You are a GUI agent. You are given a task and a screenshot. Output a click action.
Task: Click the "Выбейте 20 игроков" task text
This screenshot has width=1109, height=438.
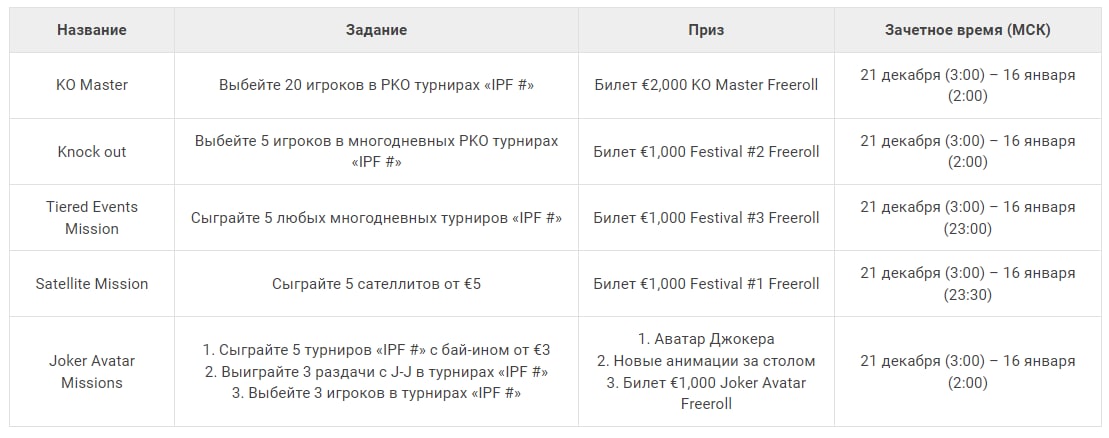[376, 85]
